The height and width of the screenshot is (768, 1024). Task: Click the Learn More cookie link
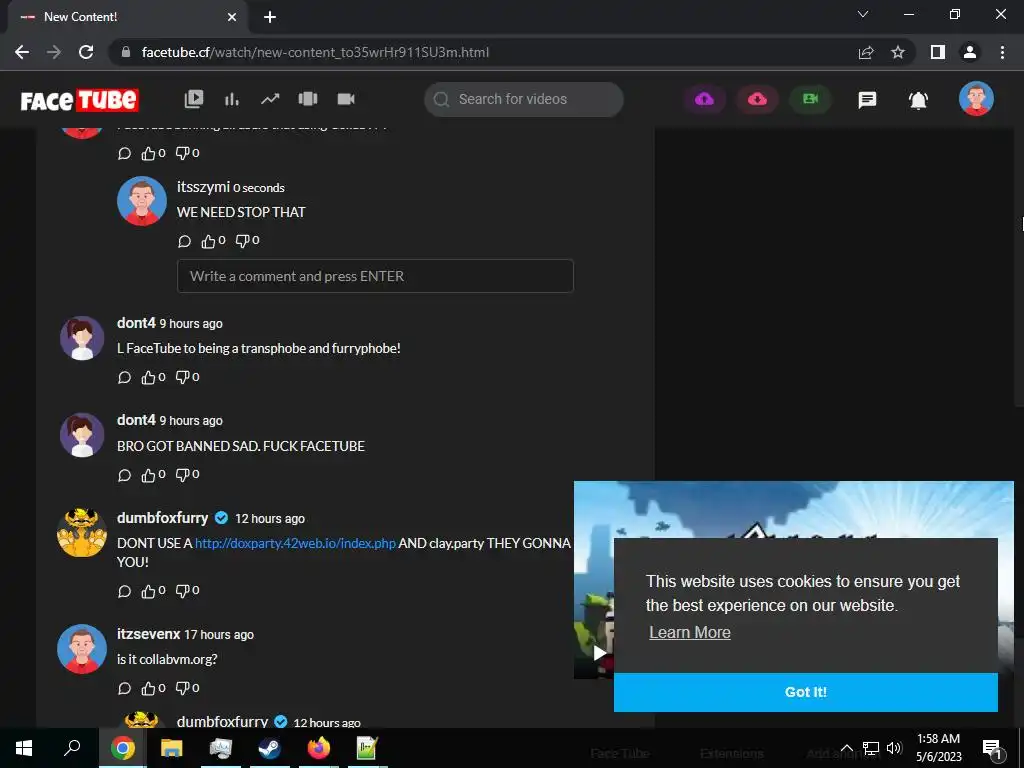tap(690, 632)
